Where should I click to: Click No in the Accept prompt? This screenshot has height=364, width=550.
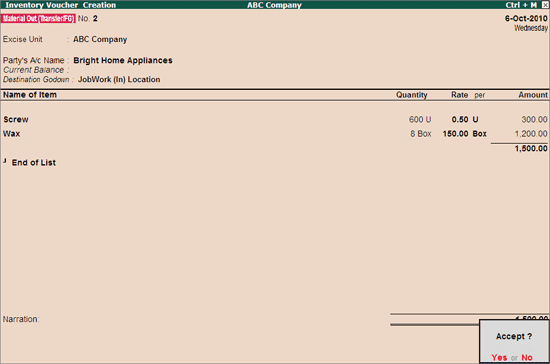coord(527,357)
